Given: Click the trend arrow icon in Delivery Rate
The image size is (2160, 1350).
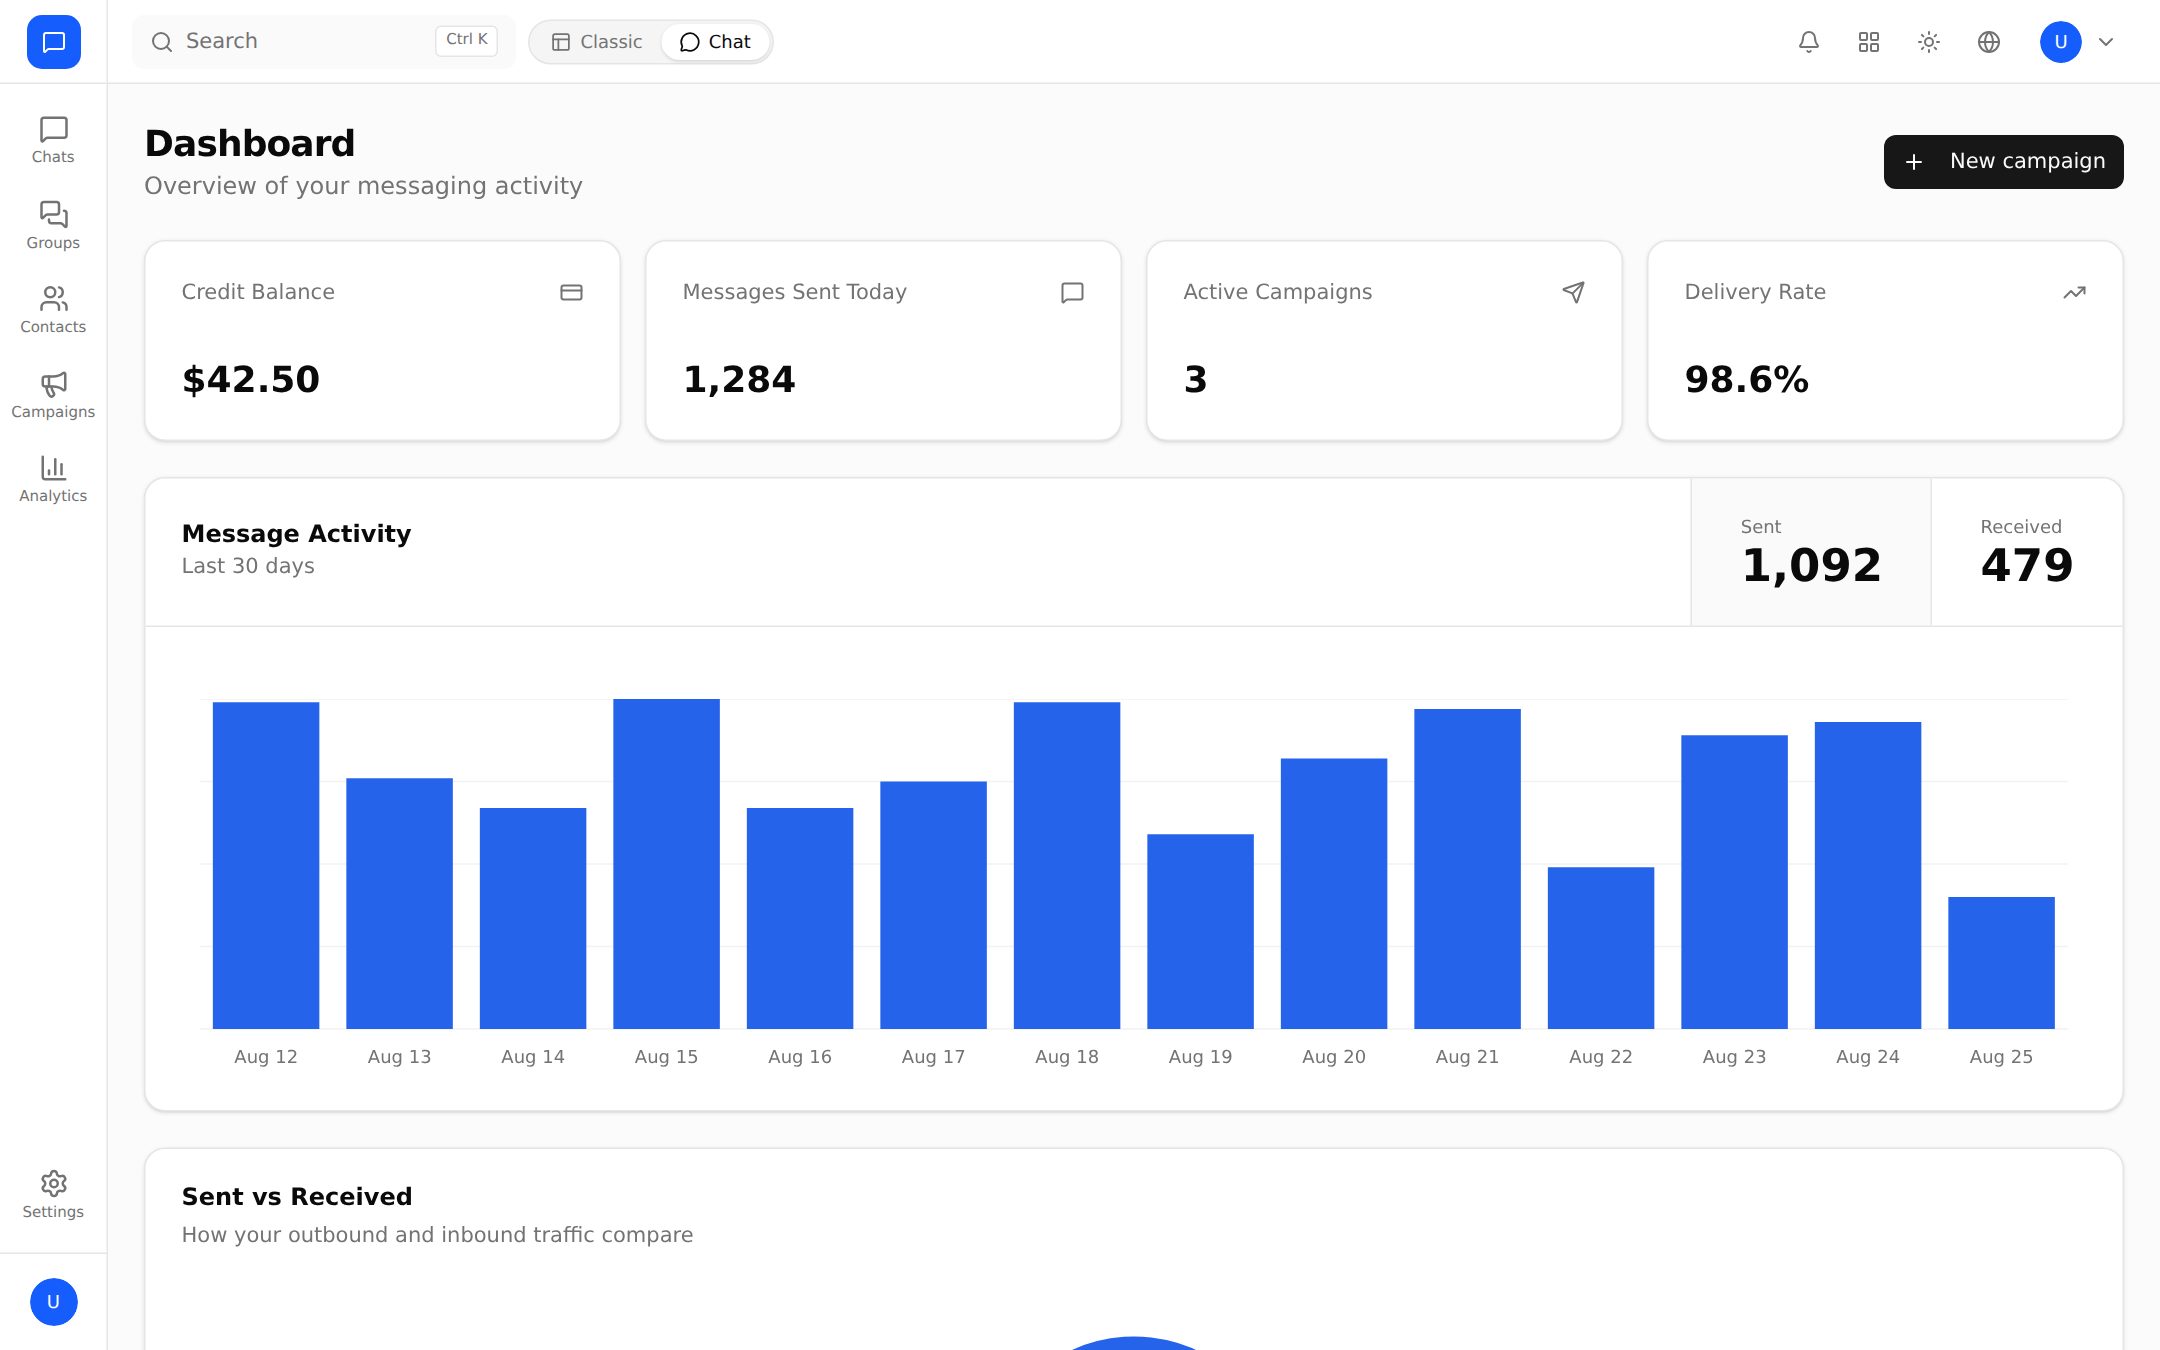Looking at the screenshot, I should (2074, 292).
